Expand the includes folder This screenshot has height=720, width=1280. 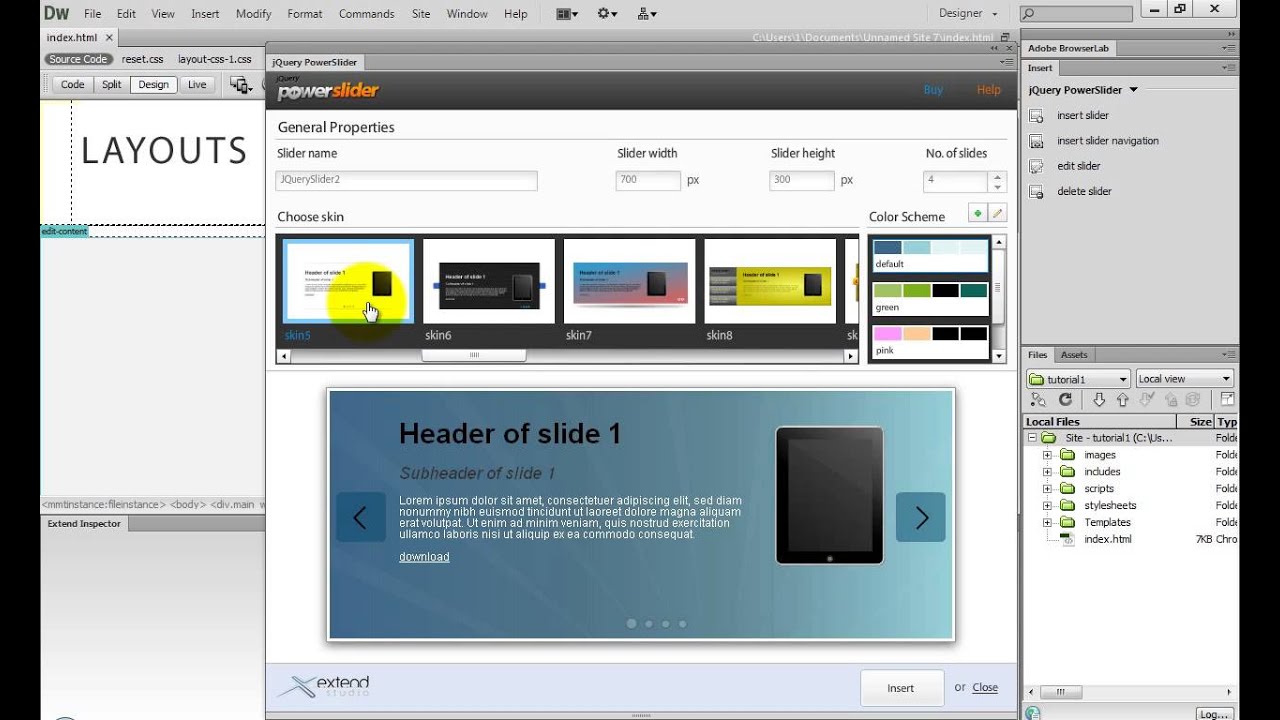pyautogui.click(x=1048, y=472)
